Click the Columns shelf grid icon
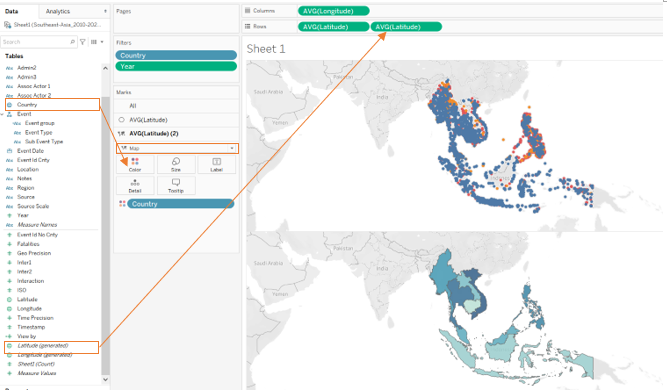 point(247,11)
